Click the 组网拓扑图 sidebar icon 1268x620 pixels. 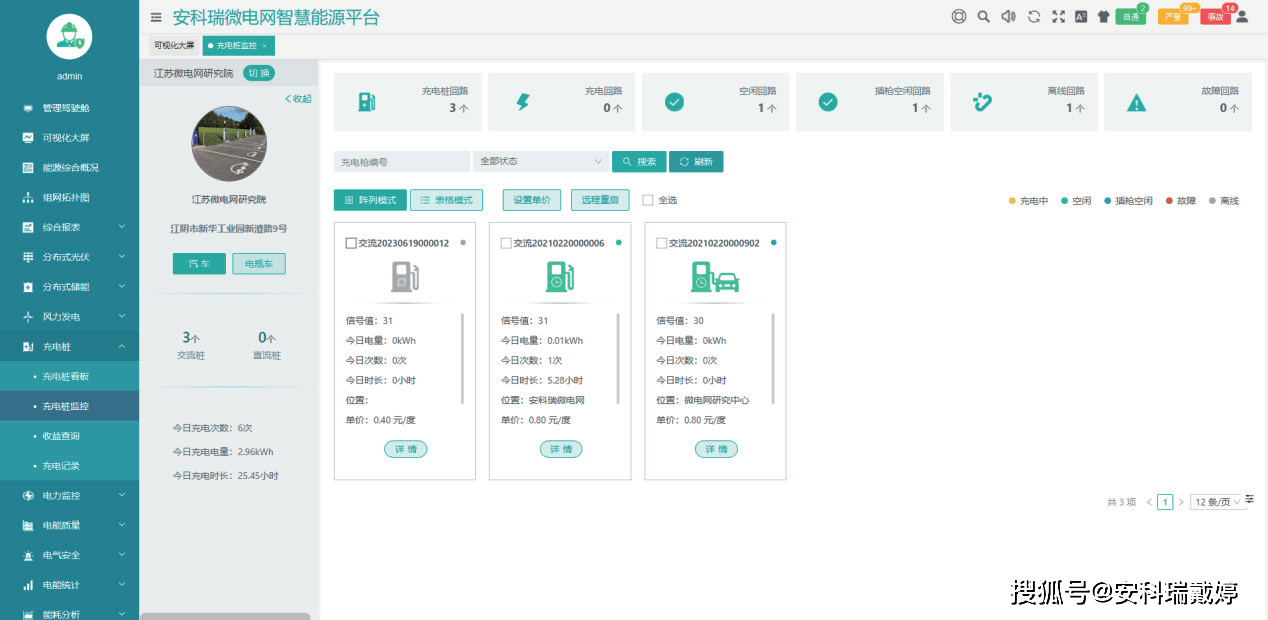28,198
